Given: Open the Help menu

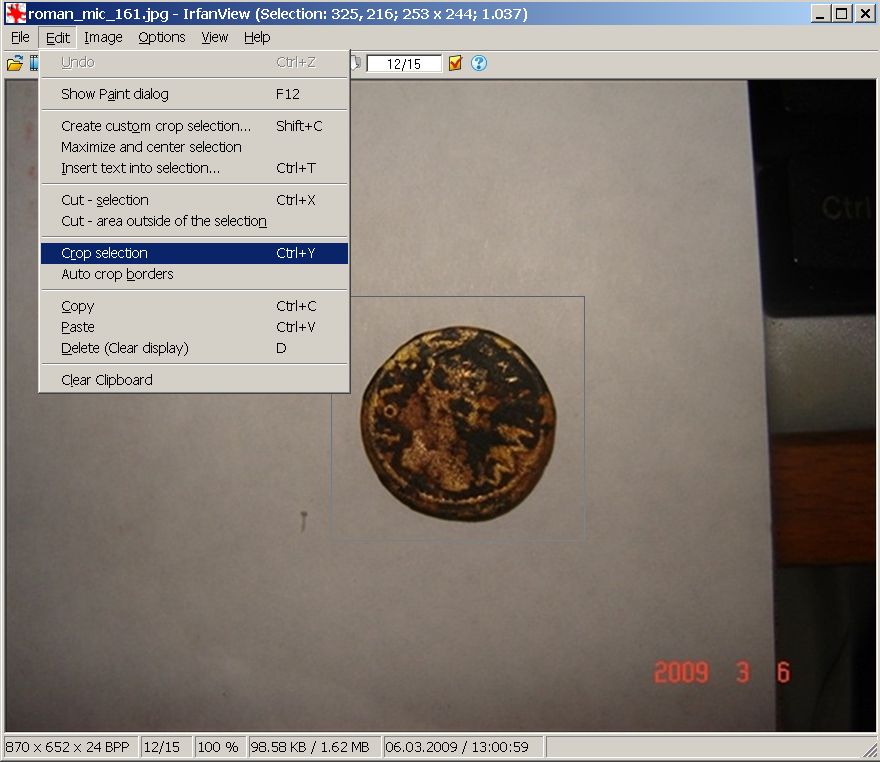Looking at the screenshot, I should click(x=257, y=37).
